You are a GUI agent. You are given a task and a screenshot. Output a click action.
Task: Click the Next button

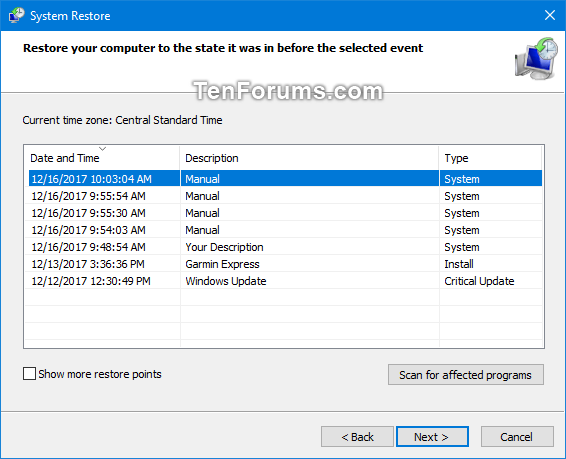(x=432, y=437)
